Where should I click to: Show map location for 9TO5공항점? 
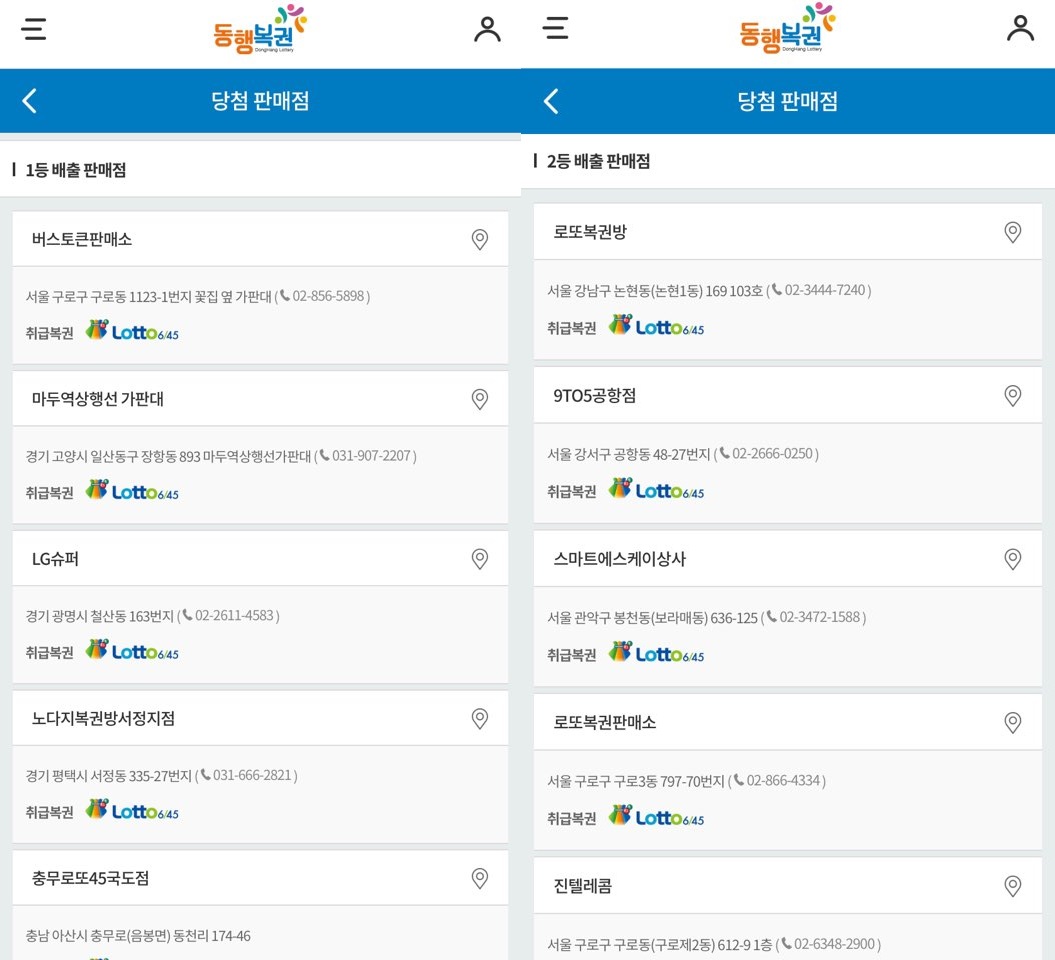[1013, 396]
